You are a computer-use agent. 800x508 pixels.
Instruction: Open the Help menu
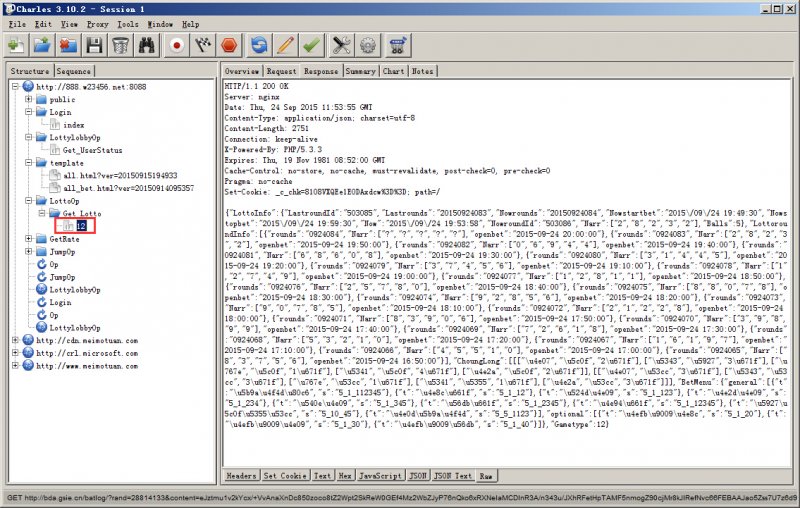pyautogui.click(x=191, y=24)
